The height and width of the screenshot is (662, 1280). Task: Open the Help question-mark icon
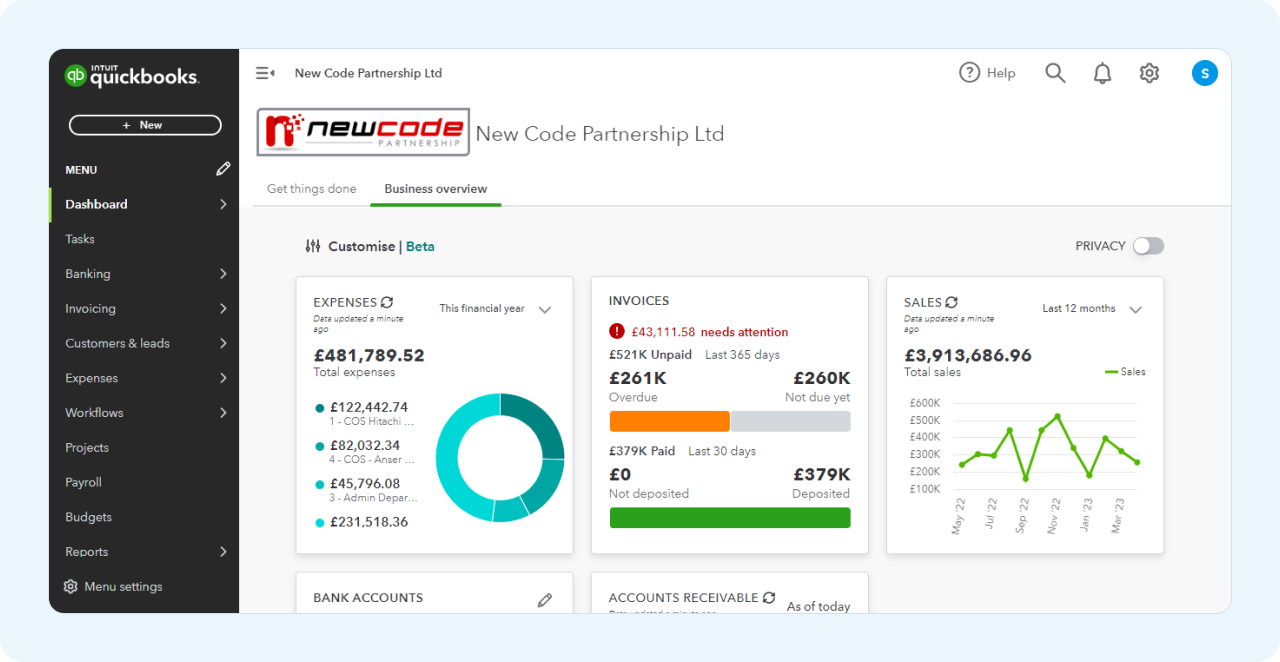[x=969, y=72]
